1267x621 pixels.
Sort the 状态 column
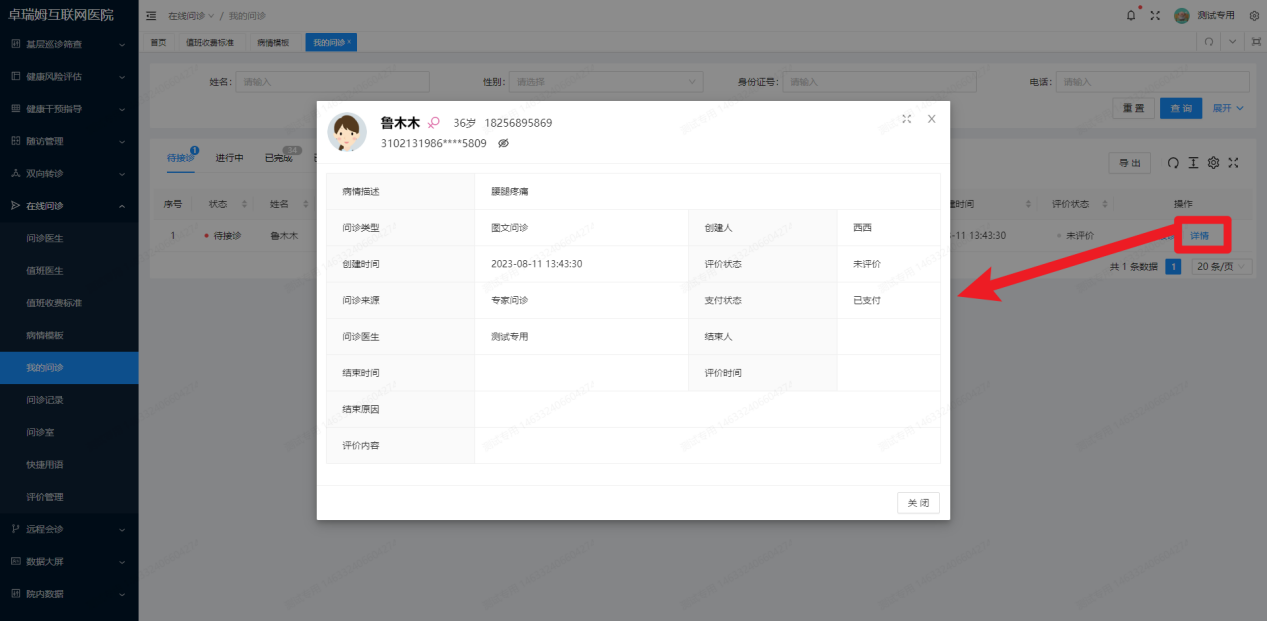(244, 204)
